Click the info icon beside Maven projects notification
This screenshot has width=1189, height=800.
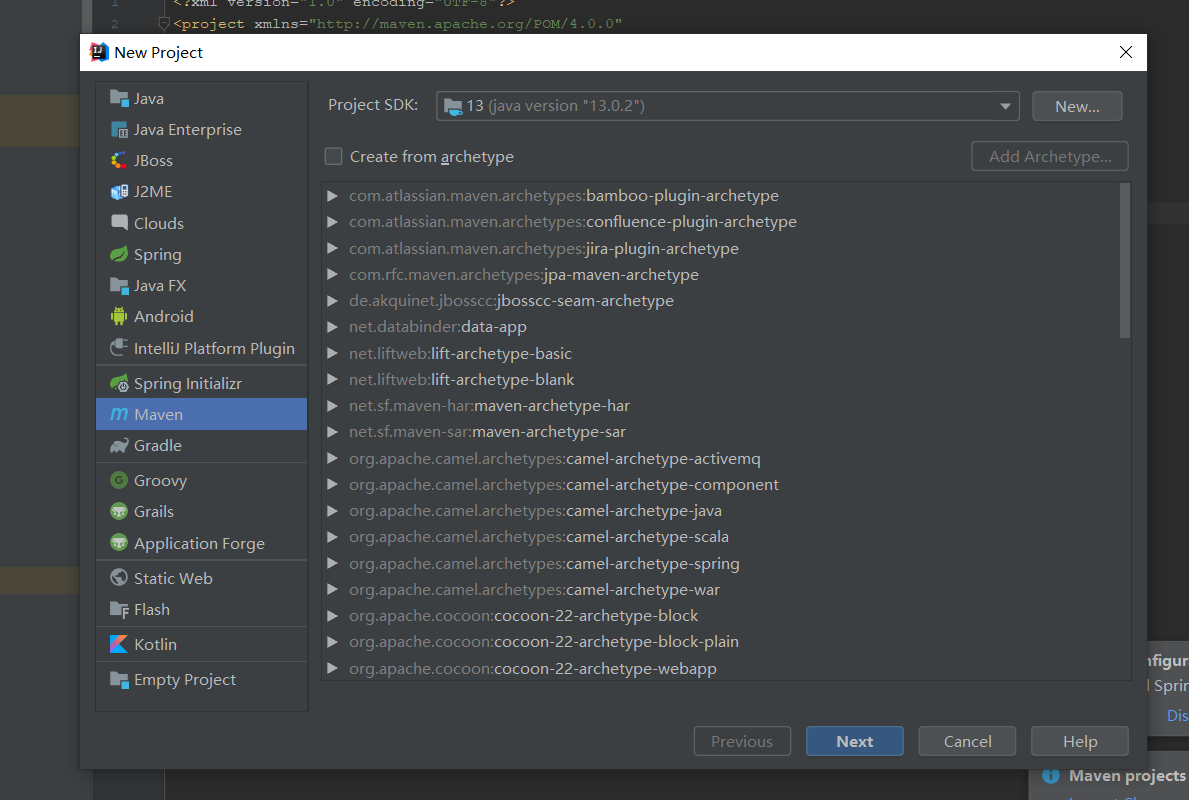pos(1051,776)
